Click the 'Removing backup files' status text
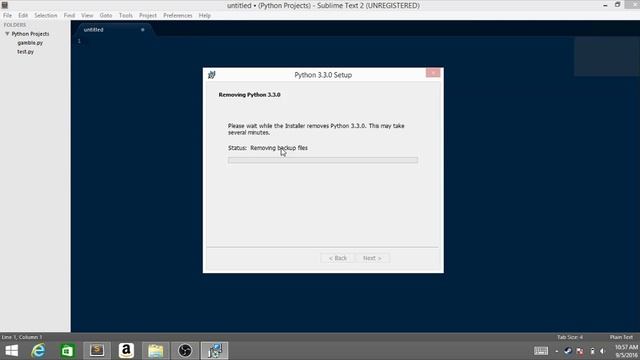The image size is (640, 360). click(x=279, y=148)
